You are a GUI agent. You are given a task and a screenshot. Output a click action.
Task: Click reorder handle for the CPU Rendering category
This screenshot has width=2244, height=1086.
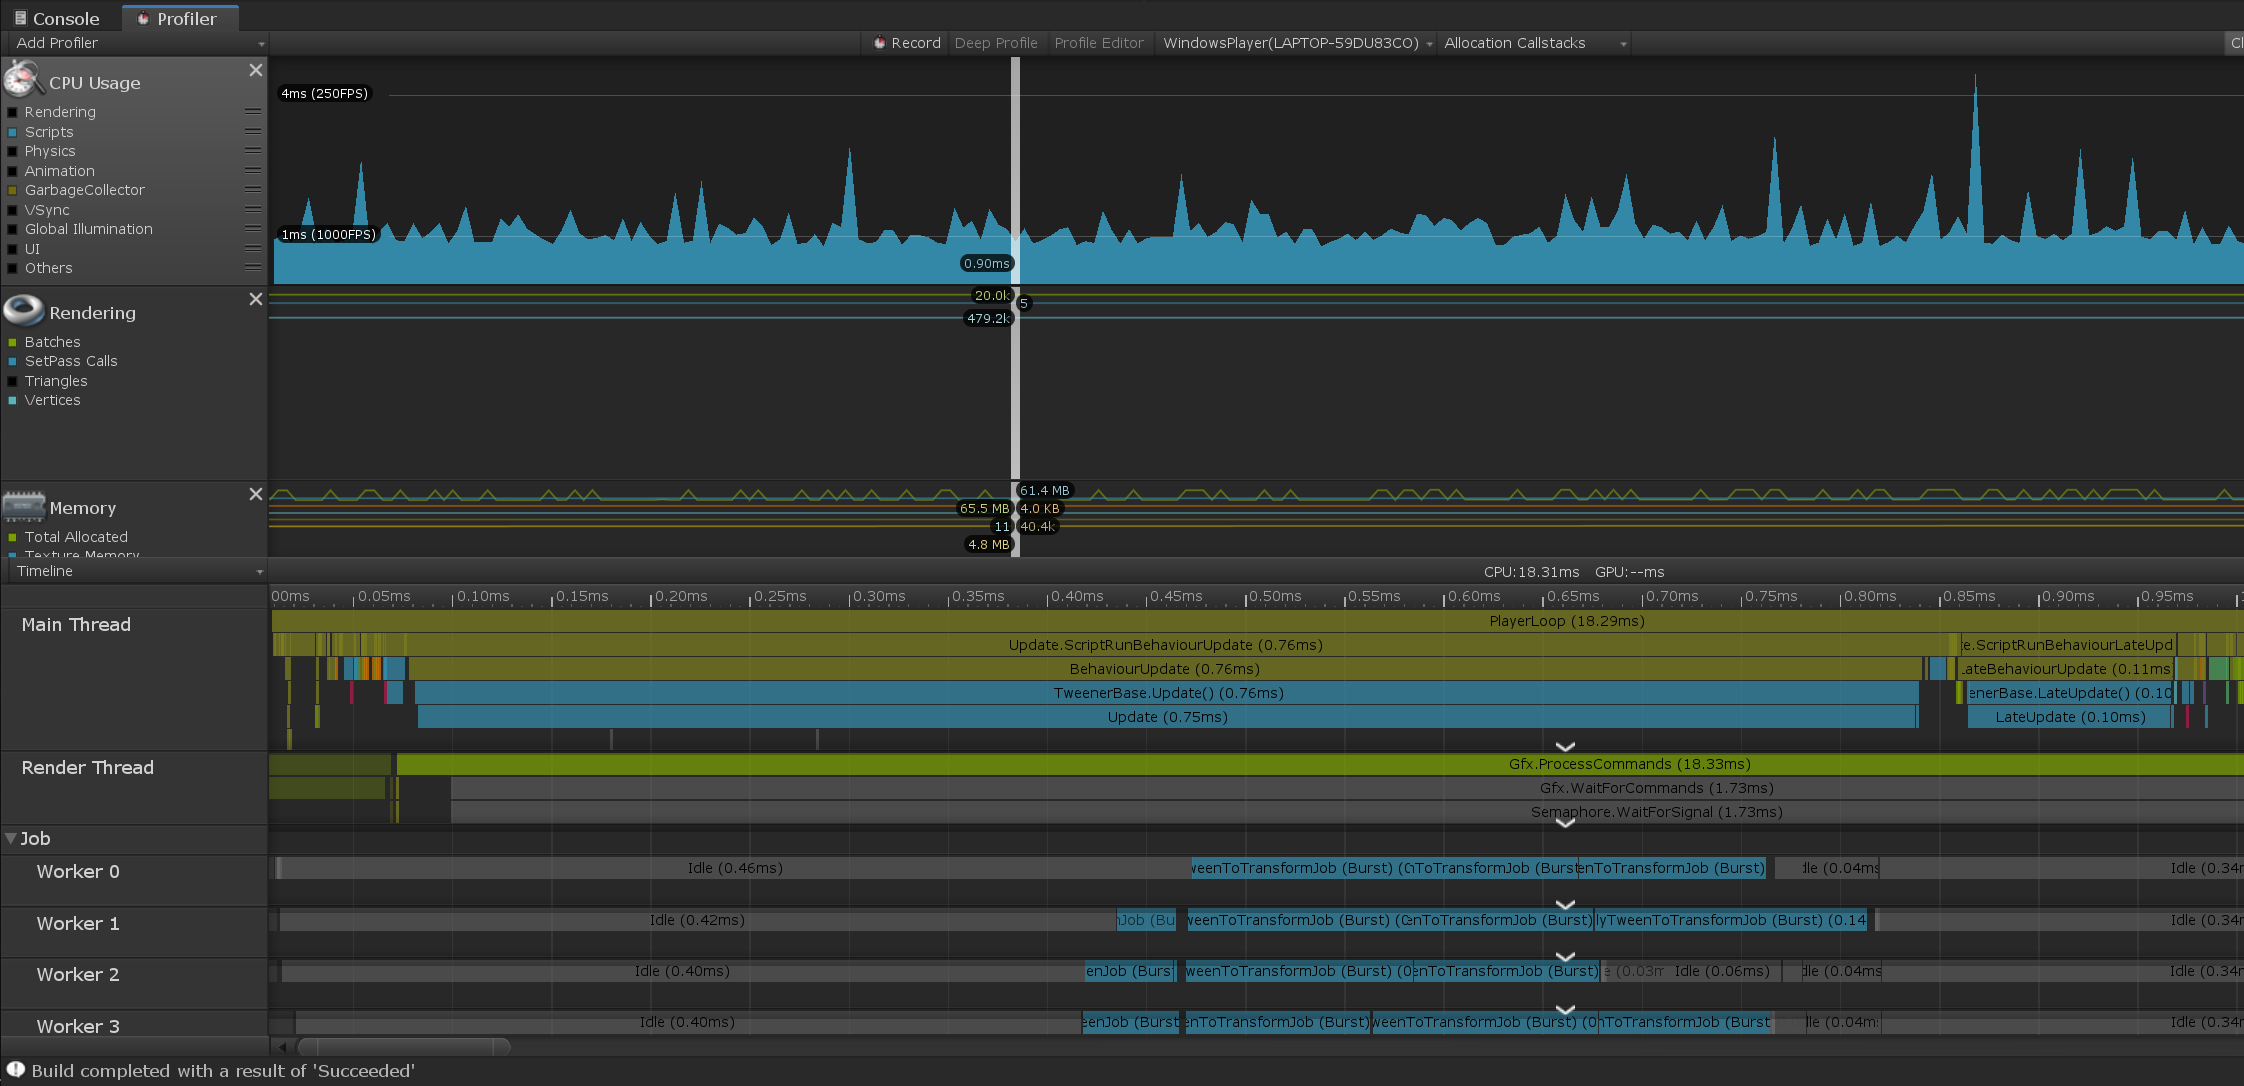pos(253,112)
